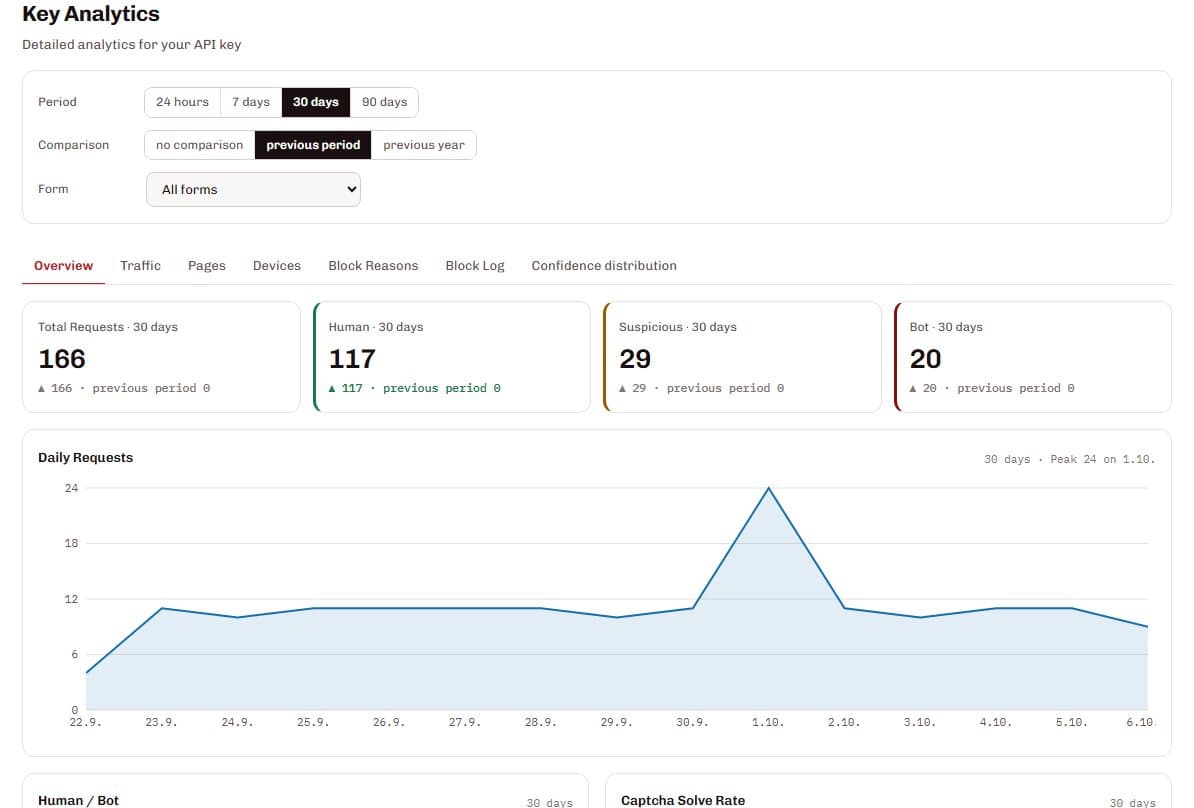
Task: View the Block Reasons tab
Action: pos(373,266)
